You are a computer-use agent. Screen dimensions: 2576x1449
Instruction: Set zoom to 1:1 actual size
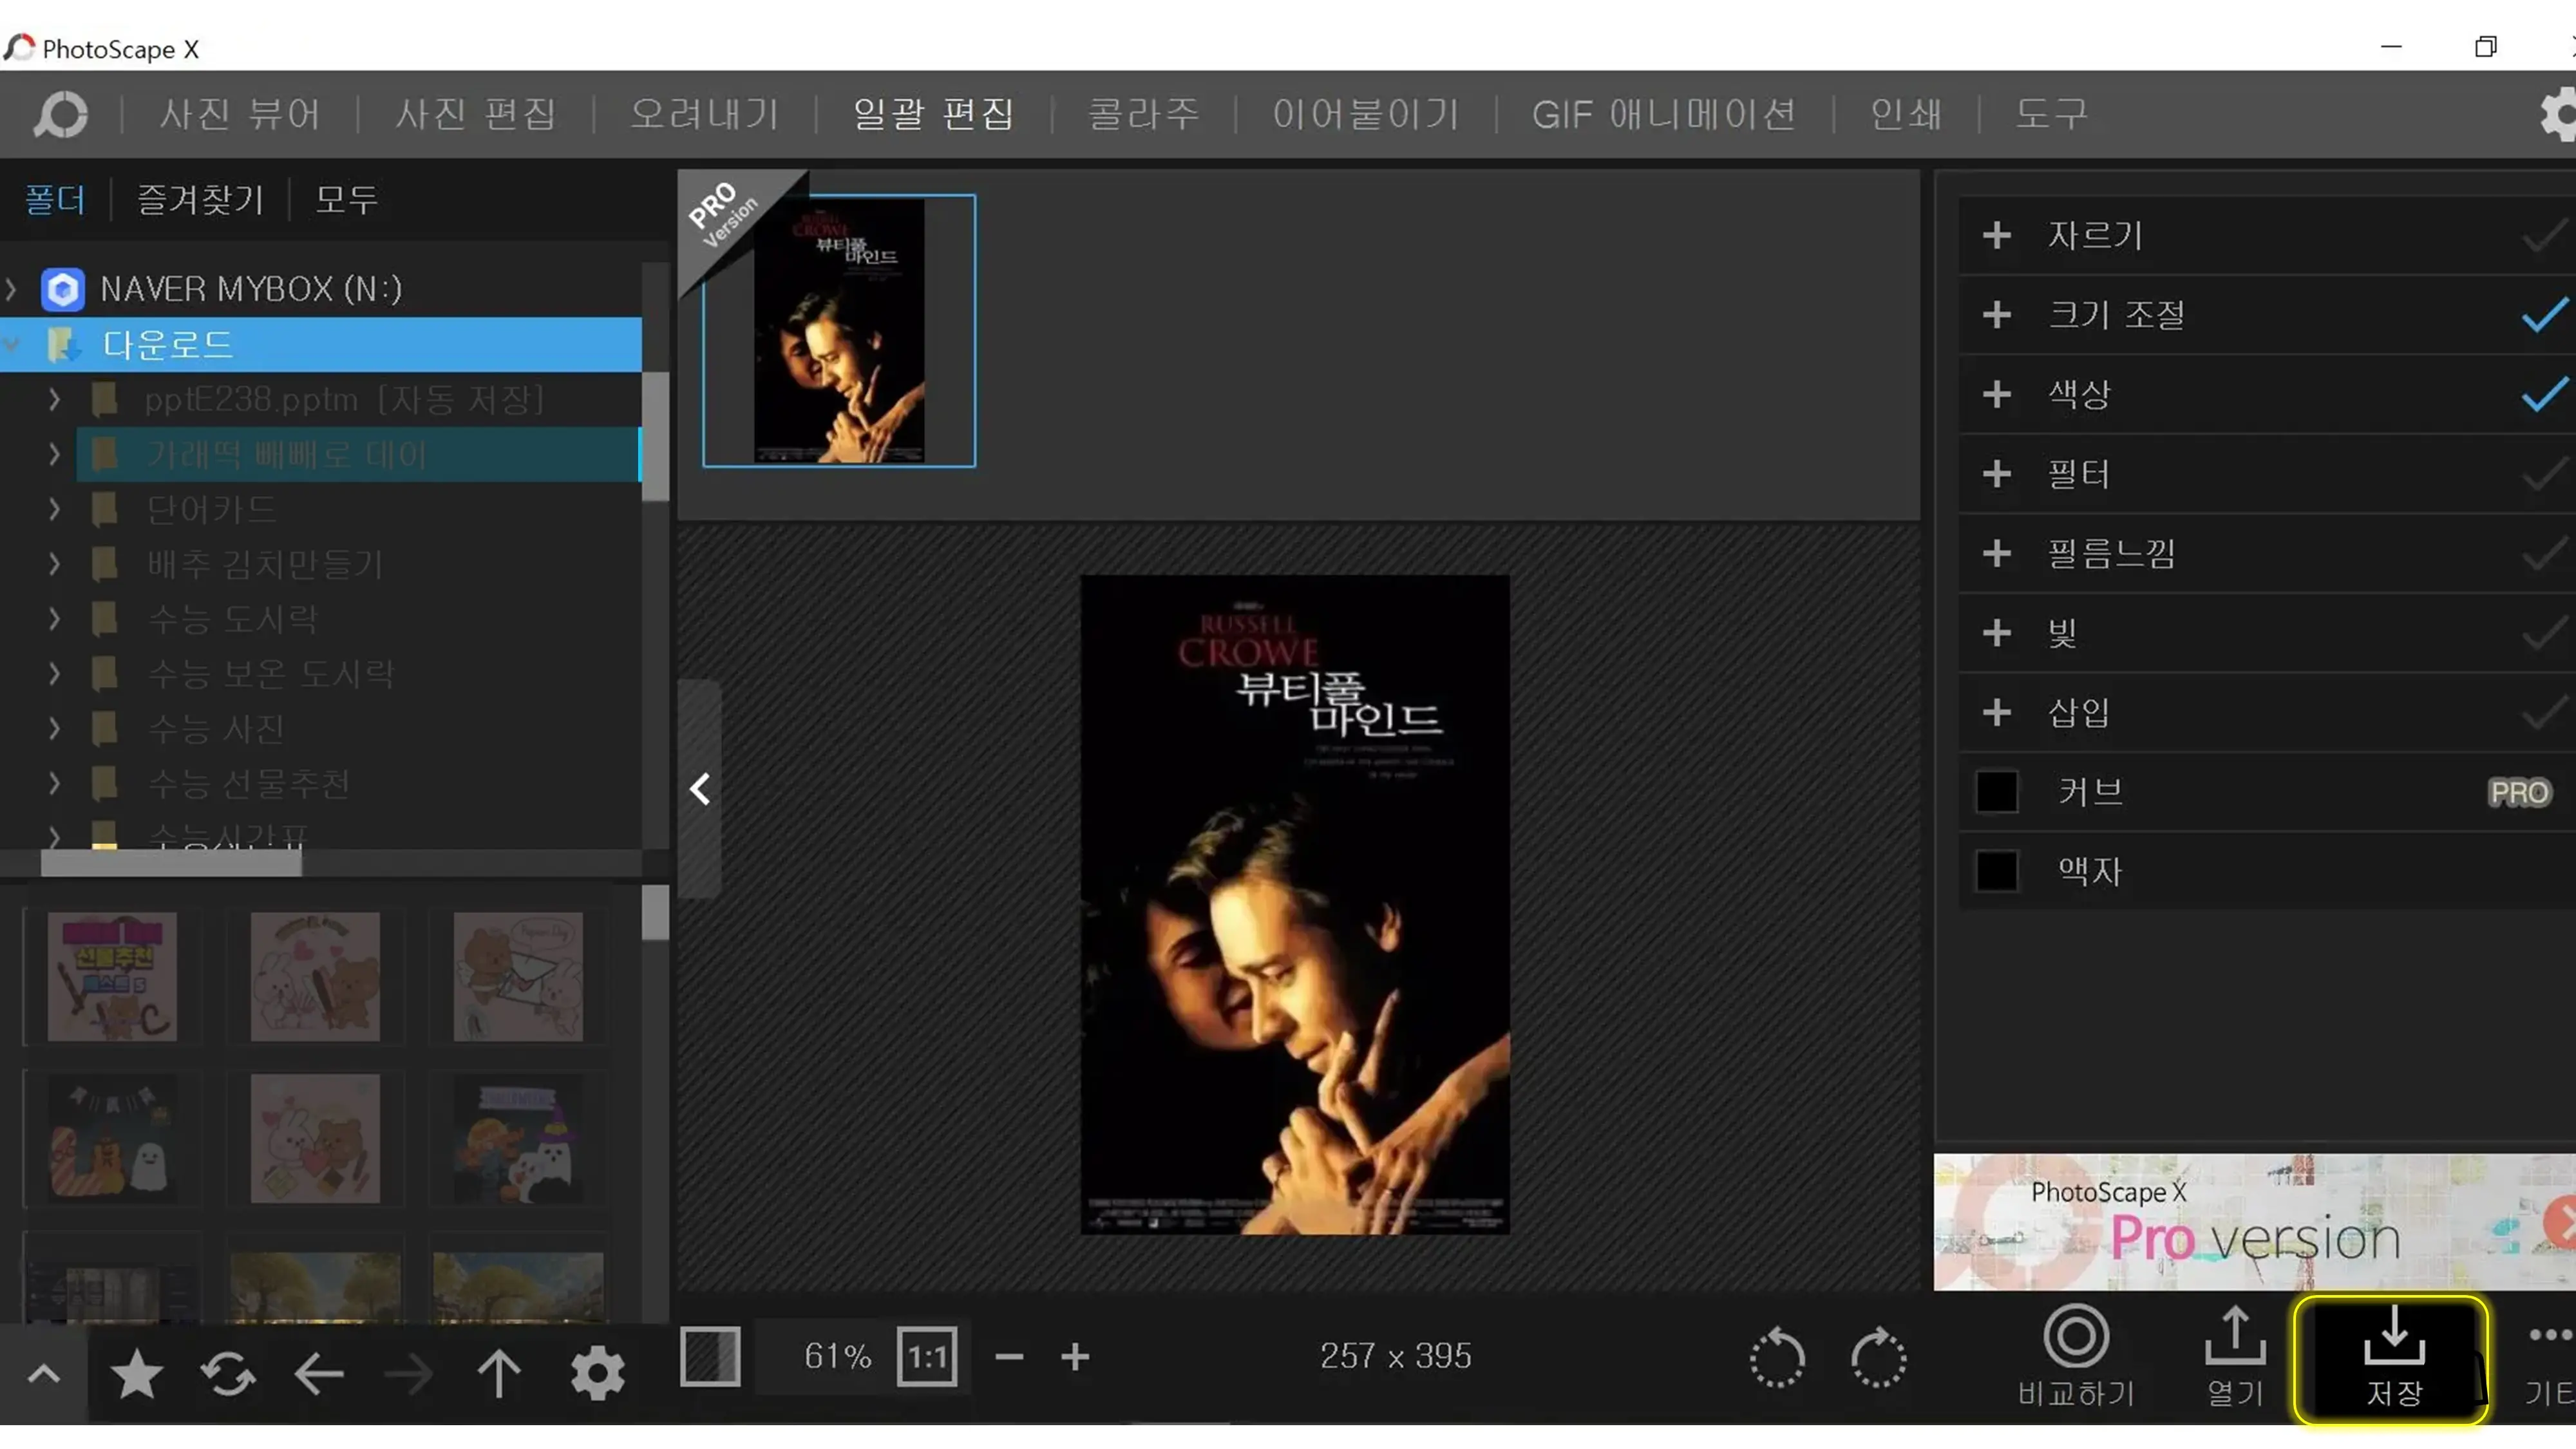[x=927, y=1357]
